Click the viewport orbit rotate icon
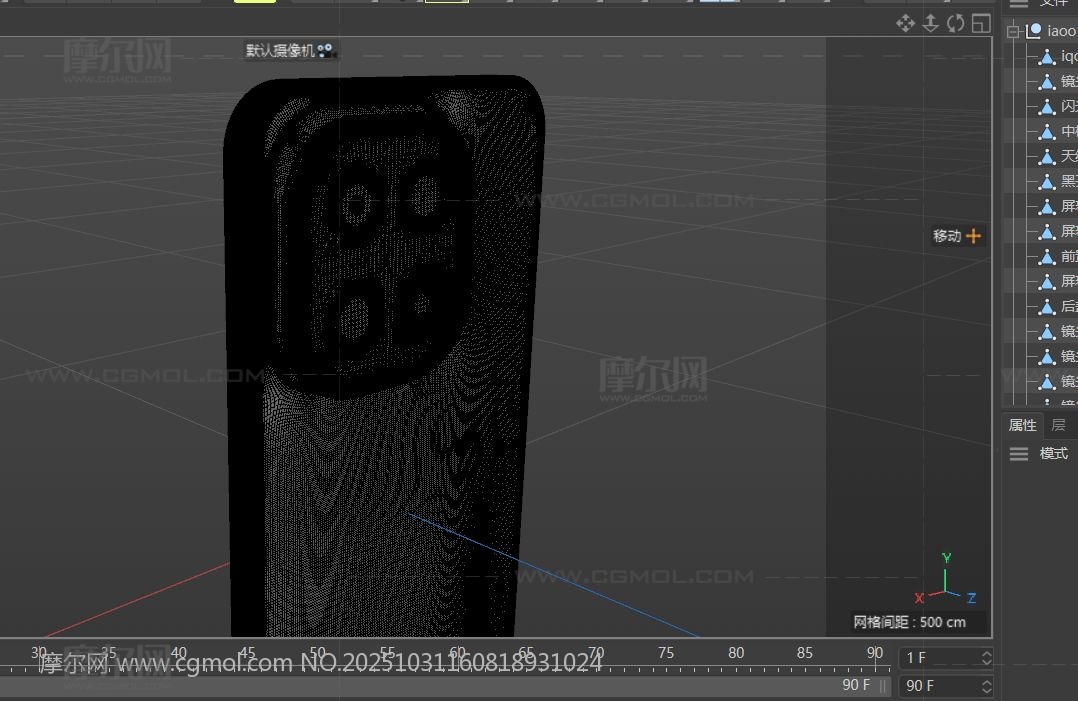This screenshot has height=701, width=1078. (956, 23)
